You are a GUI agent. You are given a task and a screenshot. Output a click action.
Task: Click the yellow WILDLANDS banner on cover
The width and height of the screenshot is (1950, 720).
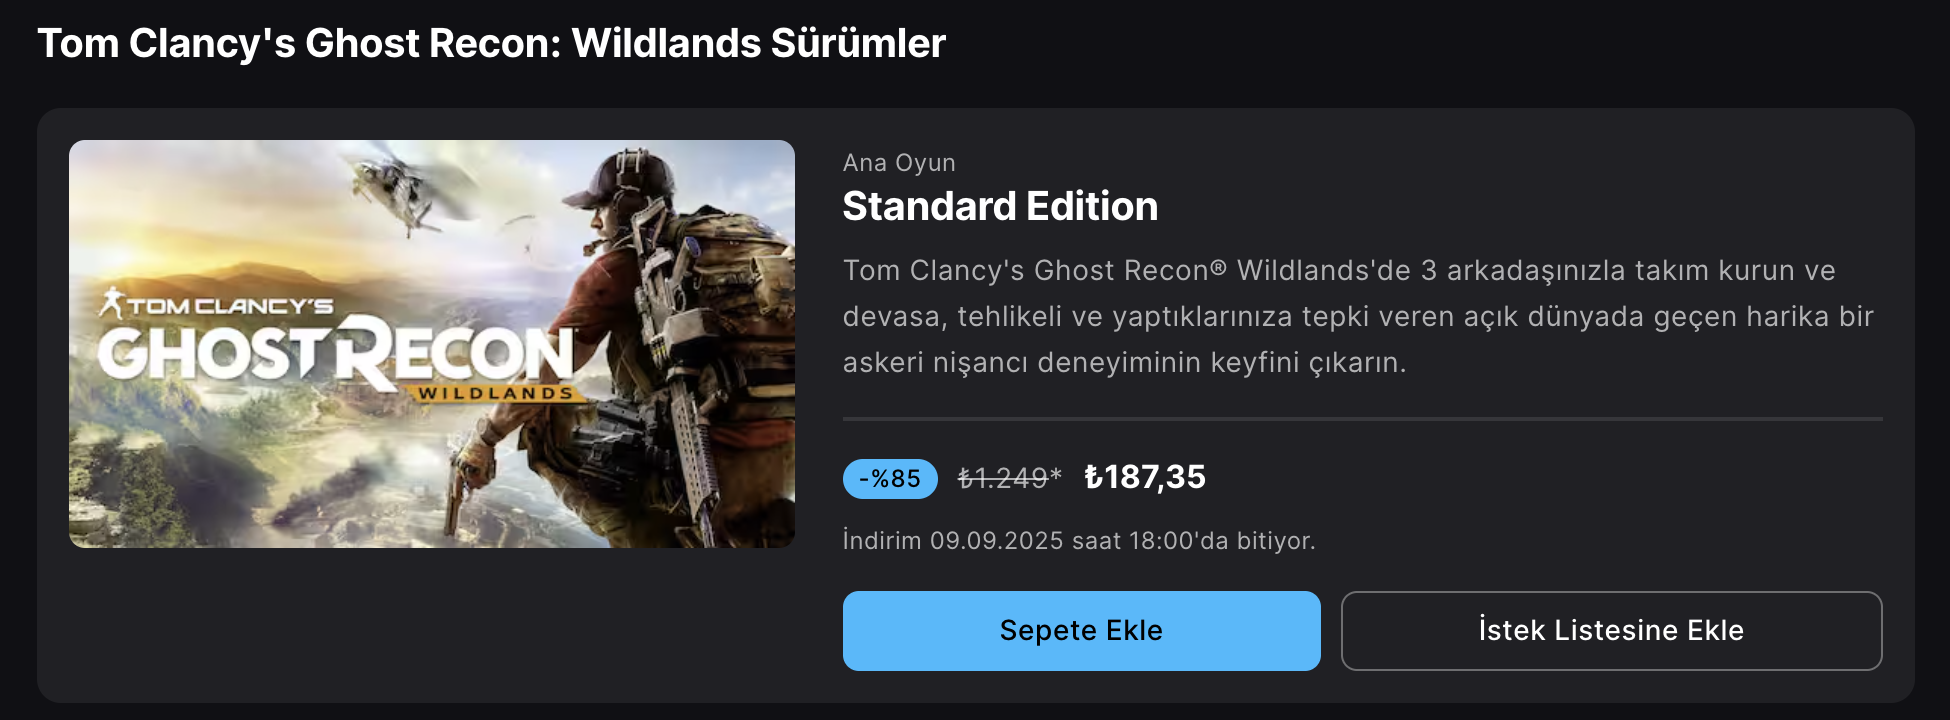[495, 394]
